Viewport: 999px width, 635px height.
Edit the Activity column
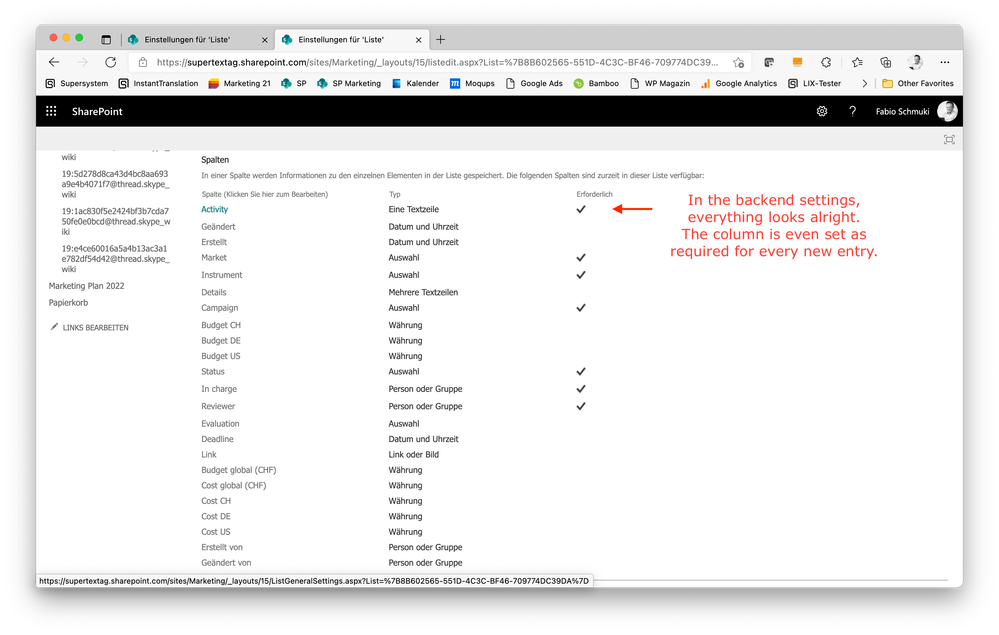(x=215, y=210)
